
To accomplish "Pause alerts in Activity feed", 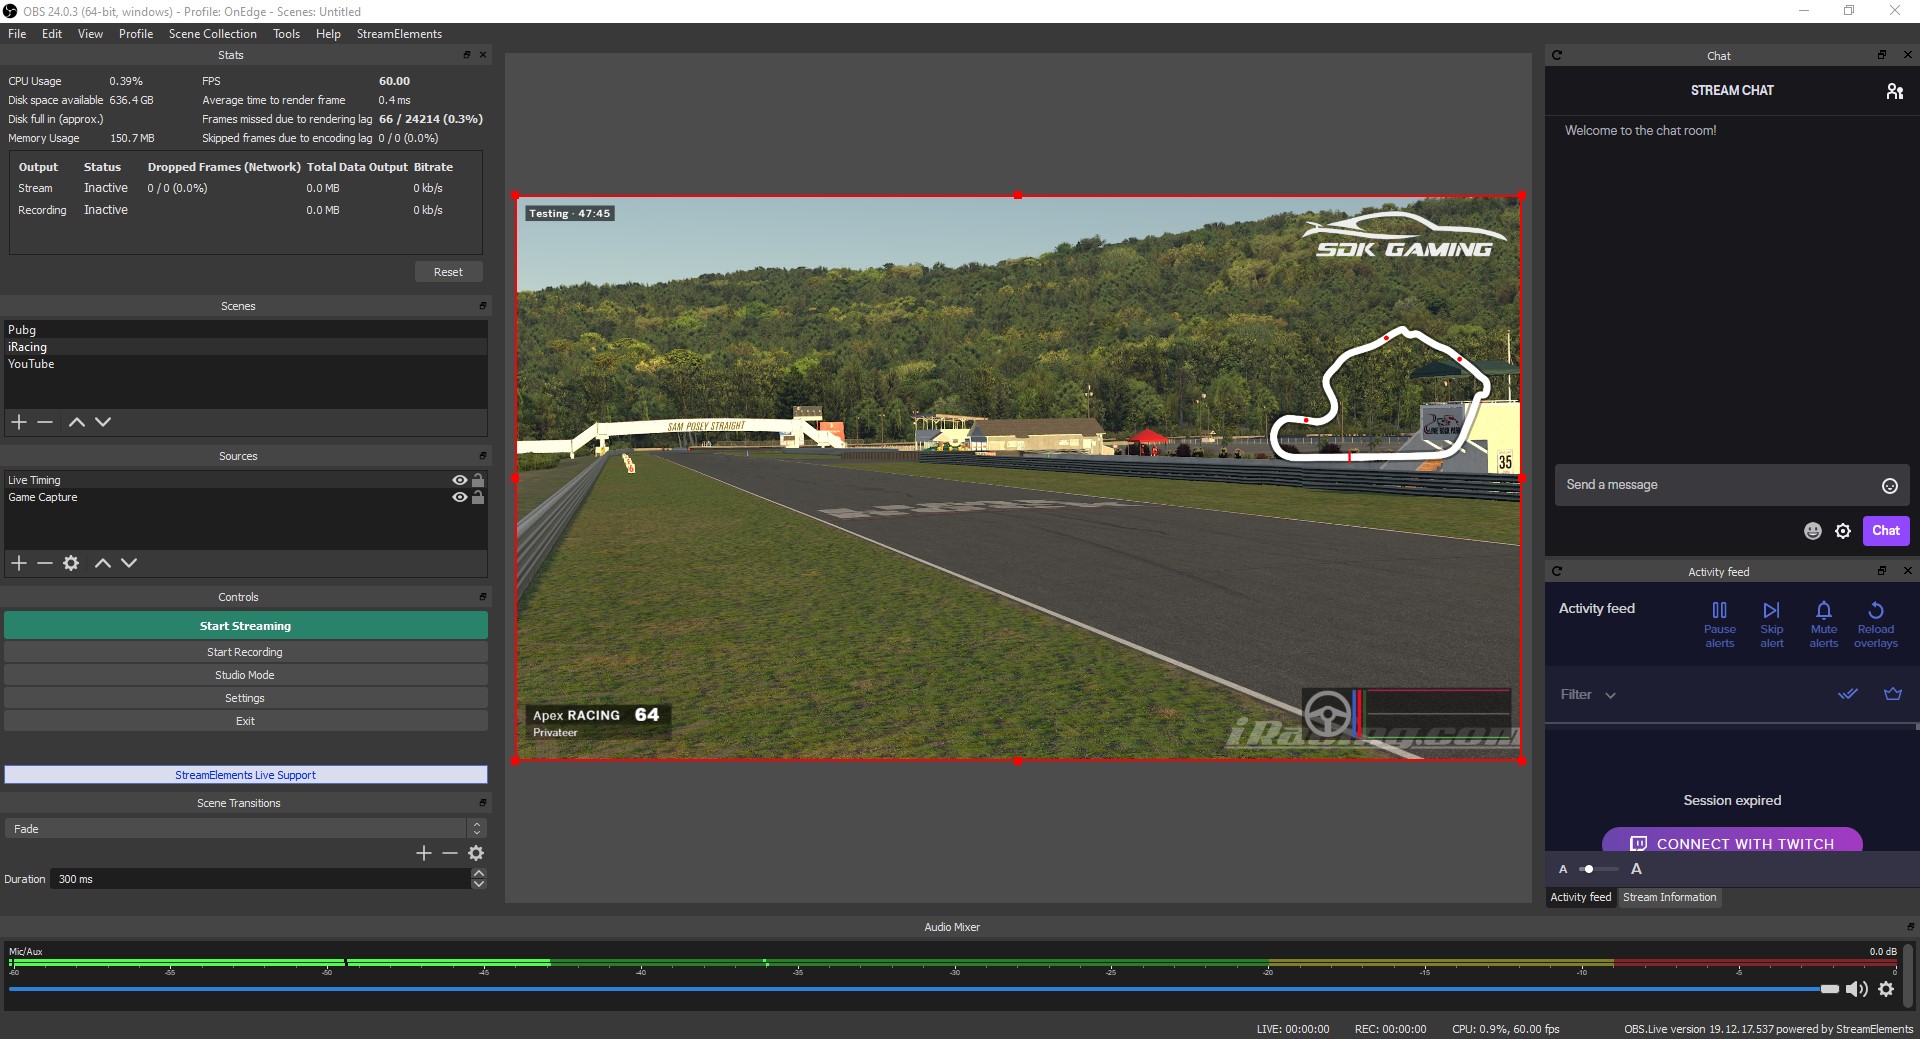I will [1720, 625].
